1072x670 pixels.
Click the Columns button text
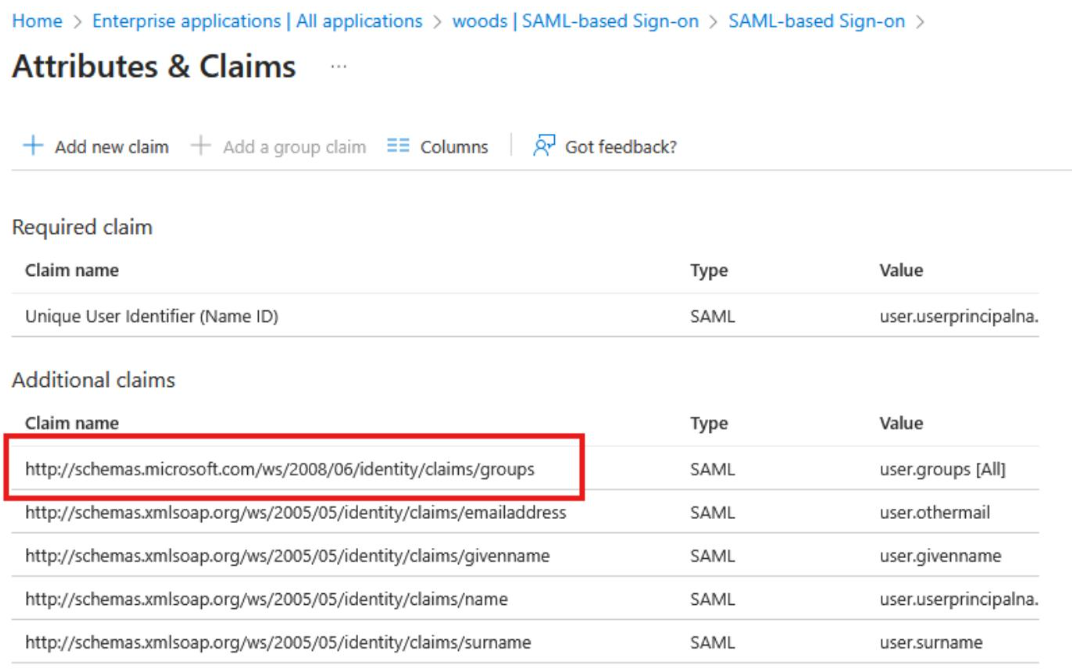454,147
